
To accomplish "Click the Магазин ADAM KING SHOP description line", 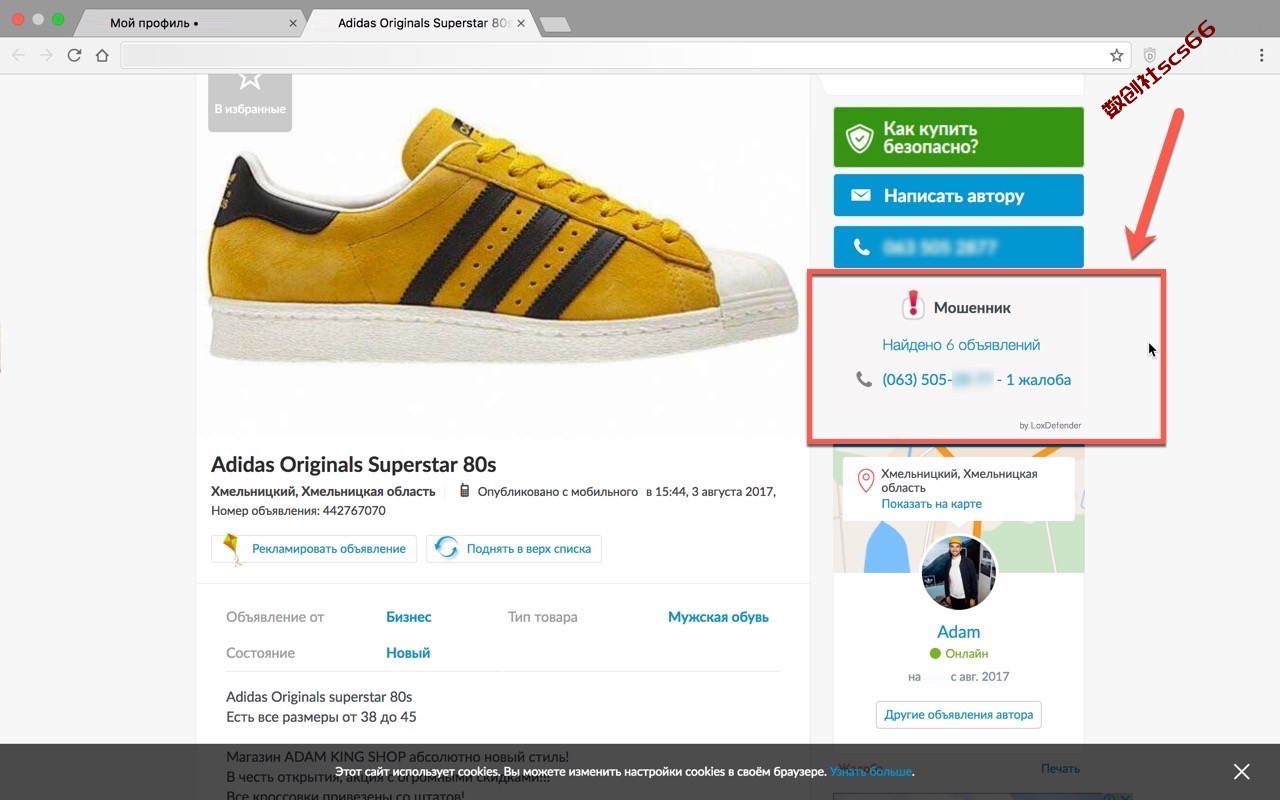I will point(397,757).
